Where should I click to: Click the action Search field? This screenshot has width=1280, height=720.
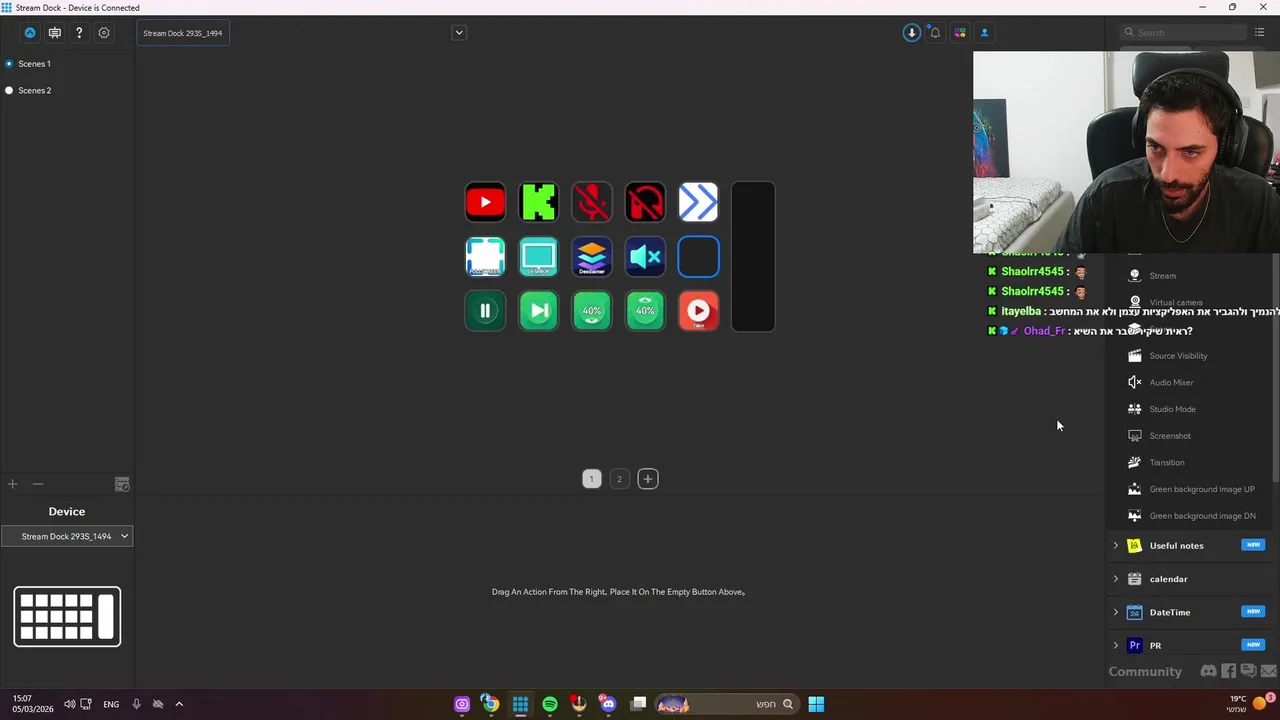click(x=1185, y=33)
